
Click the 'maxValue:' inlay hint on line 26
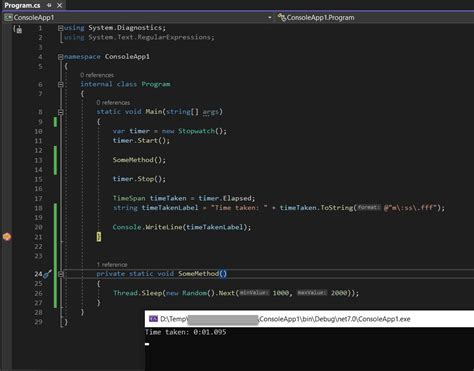pyautogui.click(x=312, y=293)
